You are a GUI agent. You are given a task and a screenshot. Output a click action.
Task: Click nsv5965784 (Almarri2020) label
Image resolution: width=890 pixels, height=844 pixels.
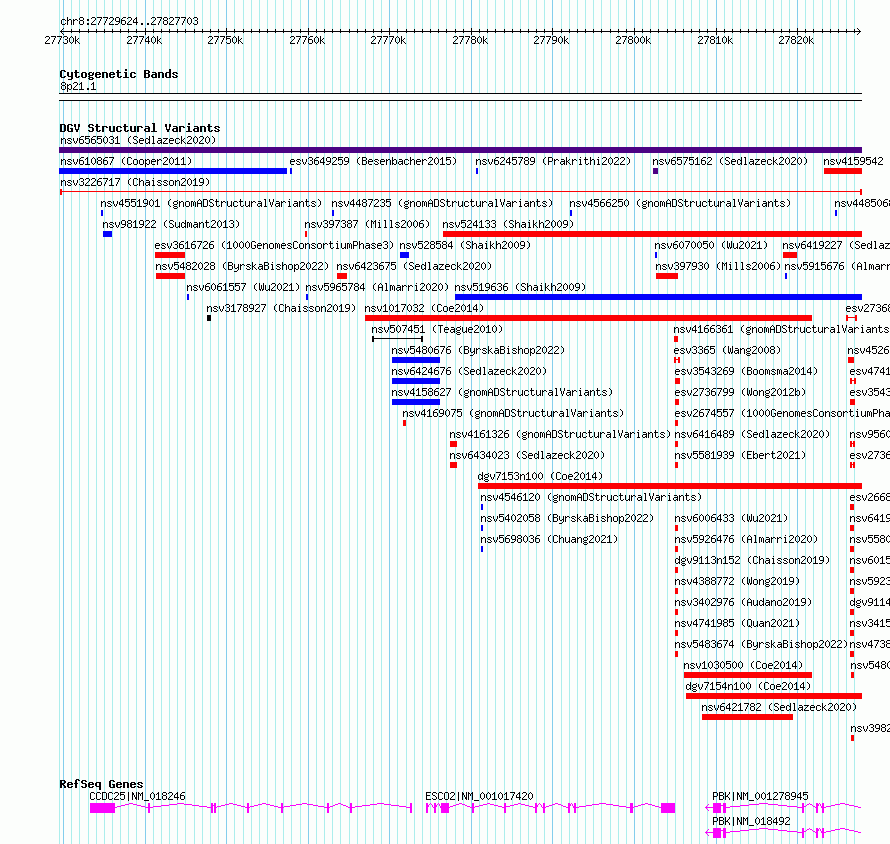pos(377,287)
